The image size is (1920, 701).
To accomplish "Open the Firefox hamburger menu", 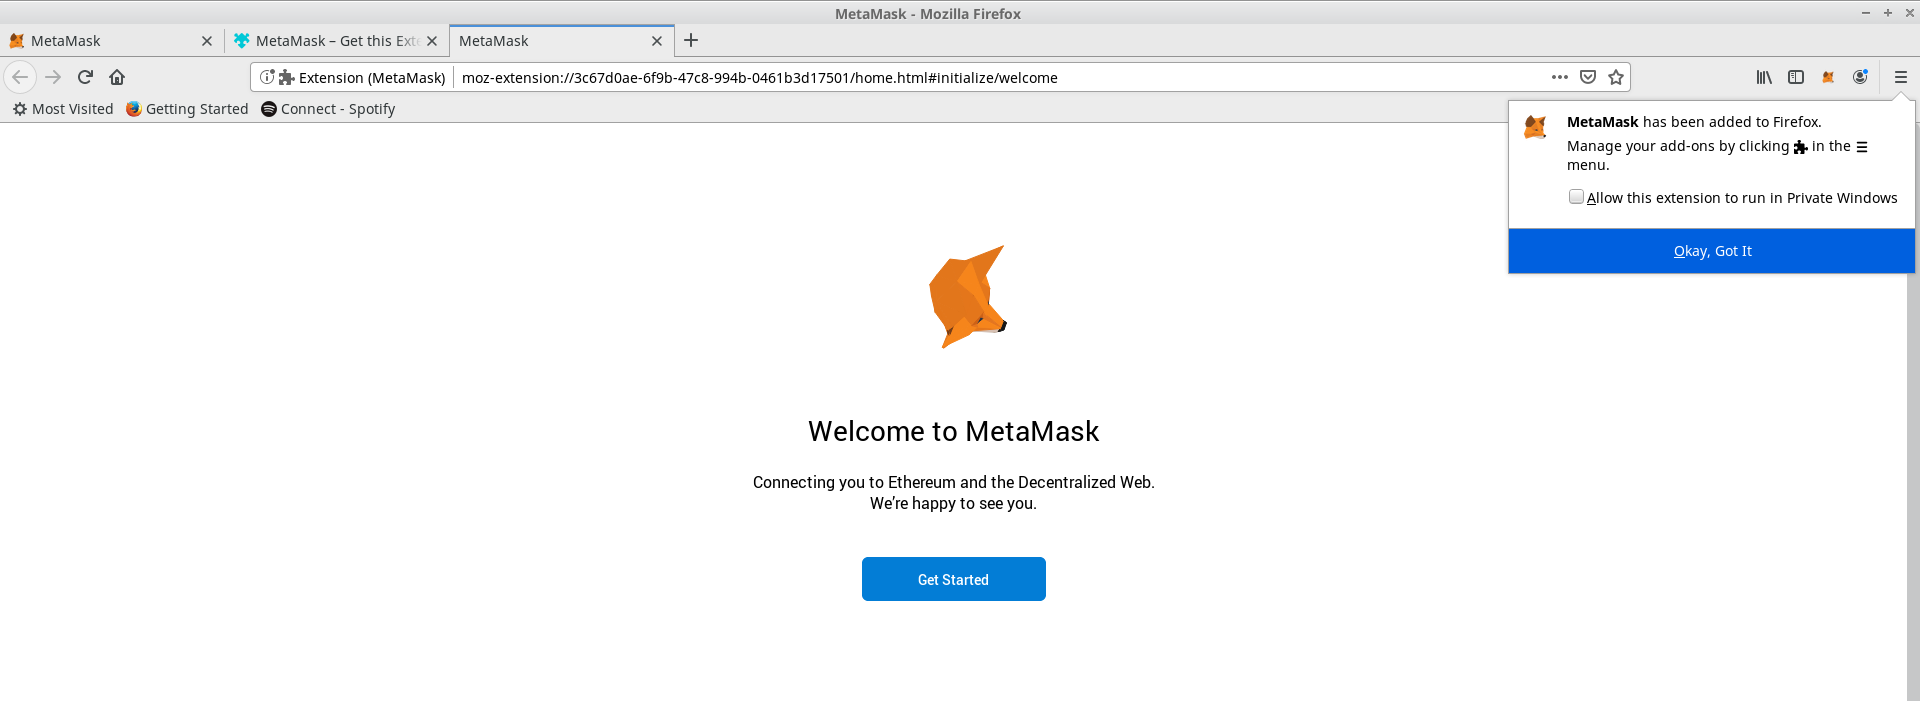I will (x=1901, y=77).
